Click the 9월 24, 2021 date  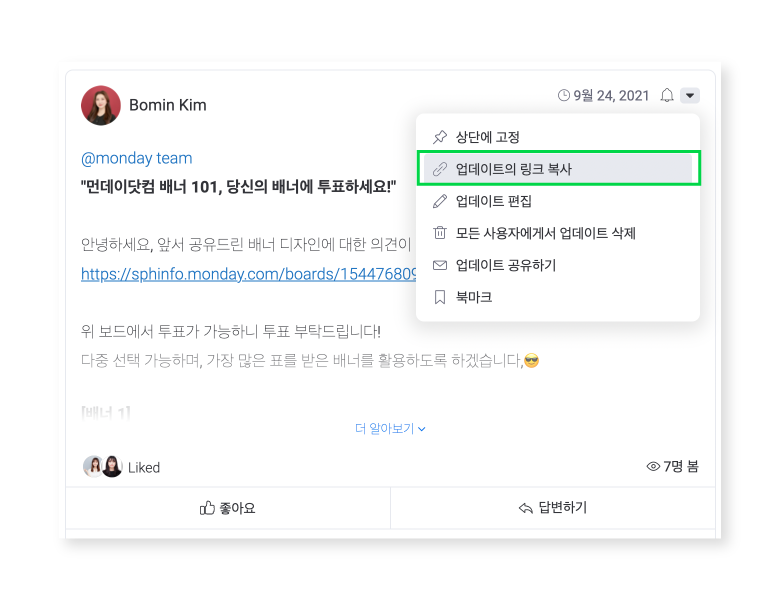click(x=611, y=96)
